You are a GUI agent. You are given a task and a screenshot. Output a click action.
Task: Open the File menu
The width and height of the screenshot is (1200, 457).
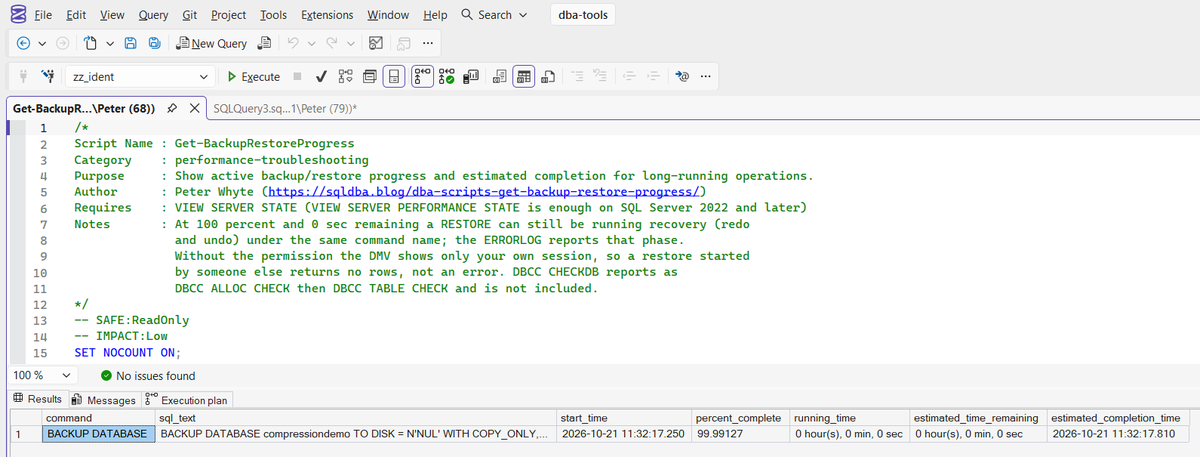[x=43, y=15]
